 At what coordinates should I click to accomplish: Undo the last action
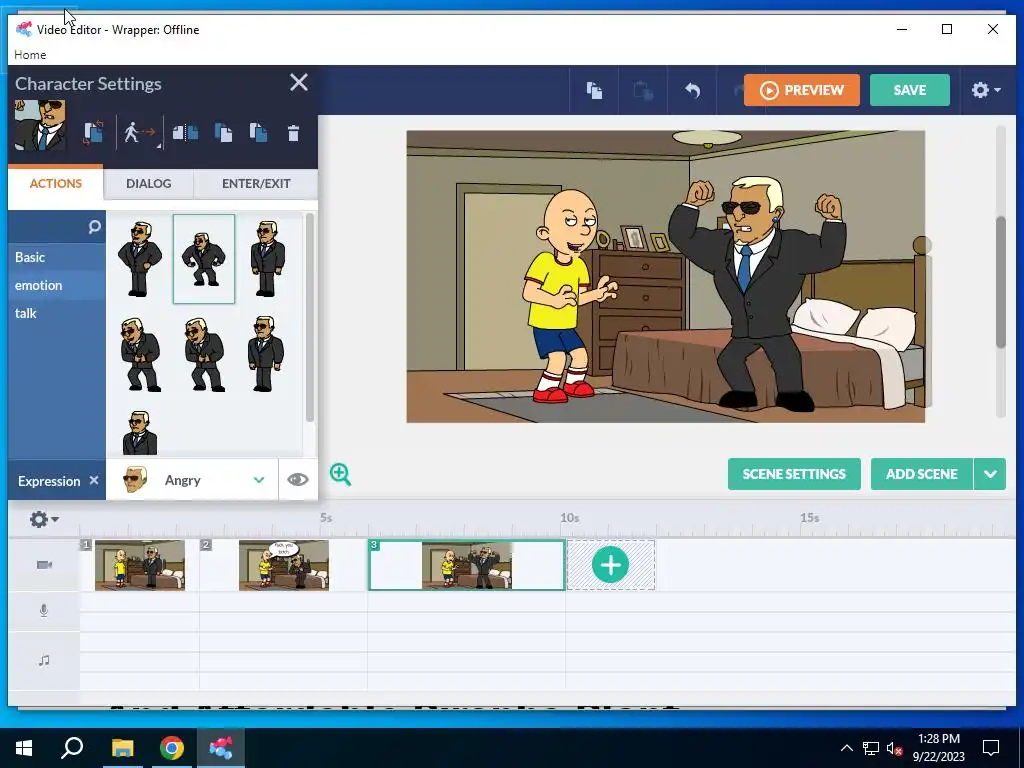pos(693,90)
